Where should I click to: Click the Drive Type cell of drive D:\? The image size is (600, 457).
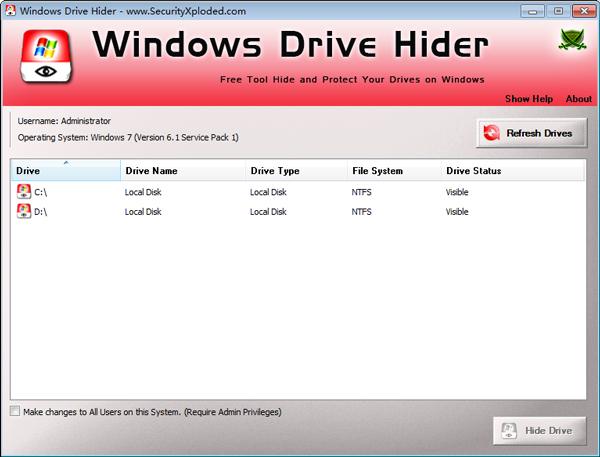point(268,212)
